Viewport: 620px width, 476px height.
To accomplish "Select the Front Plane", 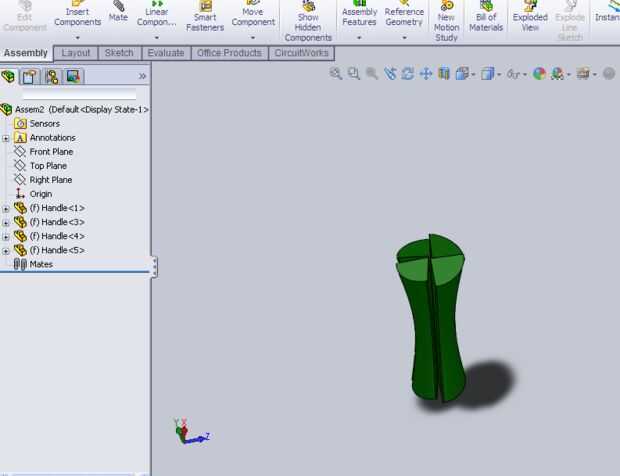I will pyautogui.click(x=43, y=152).
